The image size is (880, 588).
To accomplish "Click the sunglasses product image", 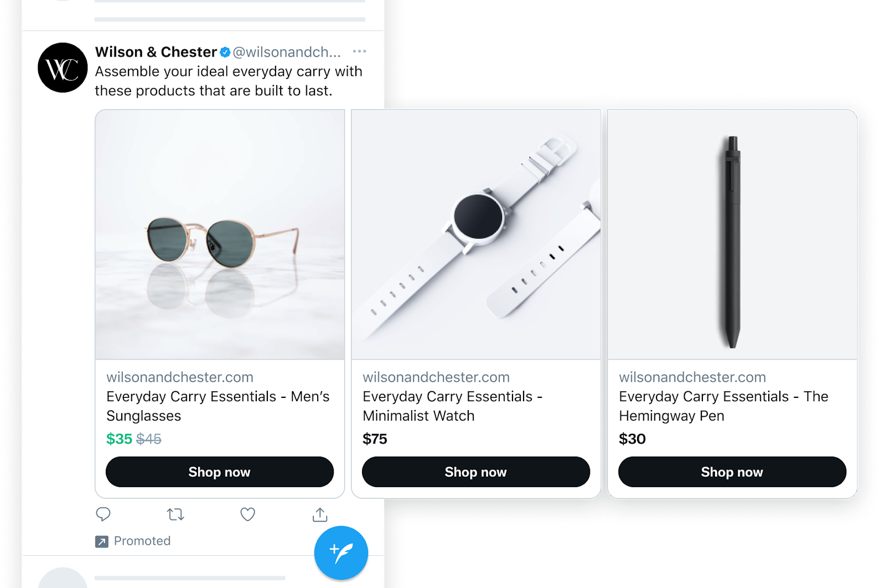I will pos(219,234).
